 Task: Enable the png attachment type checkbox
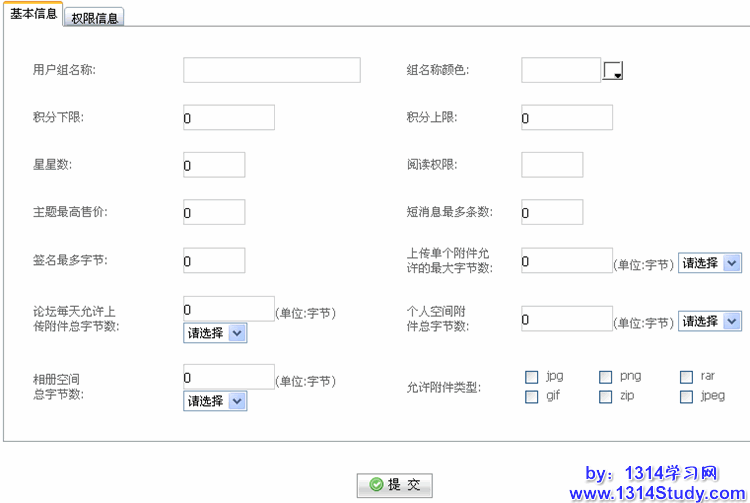point(606,377)
